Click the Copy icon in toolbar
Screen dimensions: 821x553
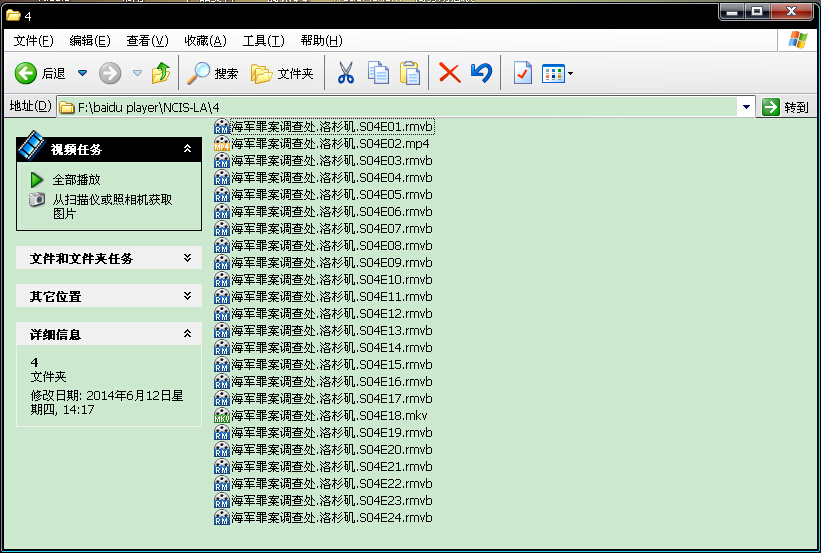tap(378, 73)
